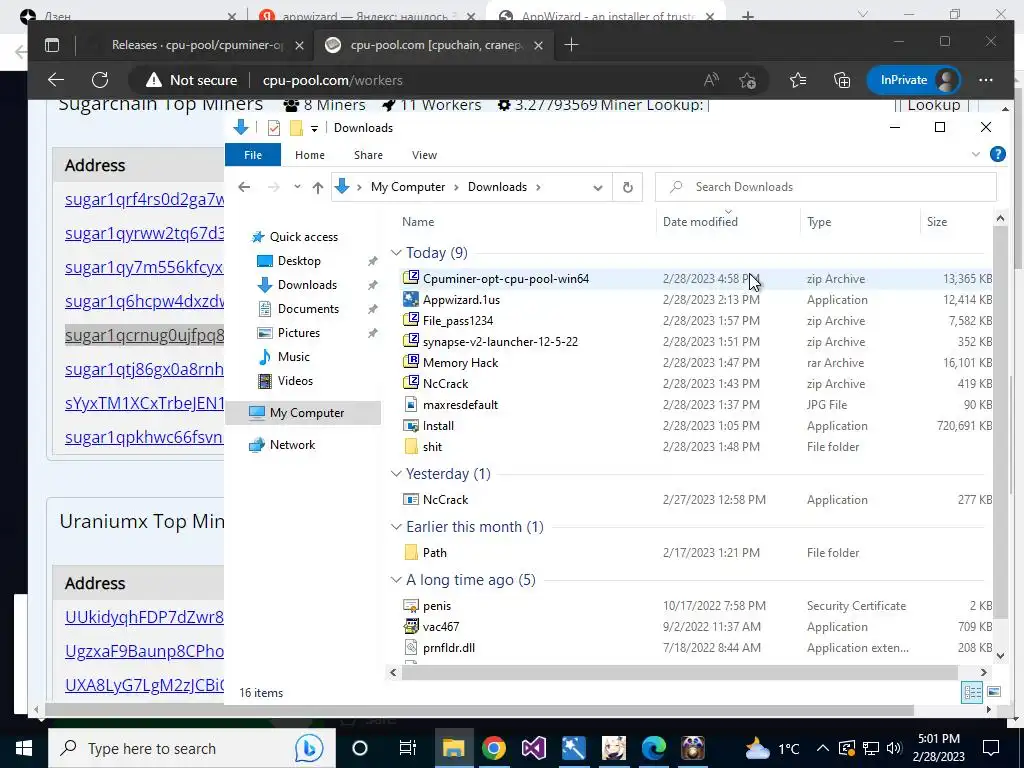The height and width of the screenshot is (768, 1024).
Task: Collapse the A long time ago (5) group
Action: coord(396,580)
